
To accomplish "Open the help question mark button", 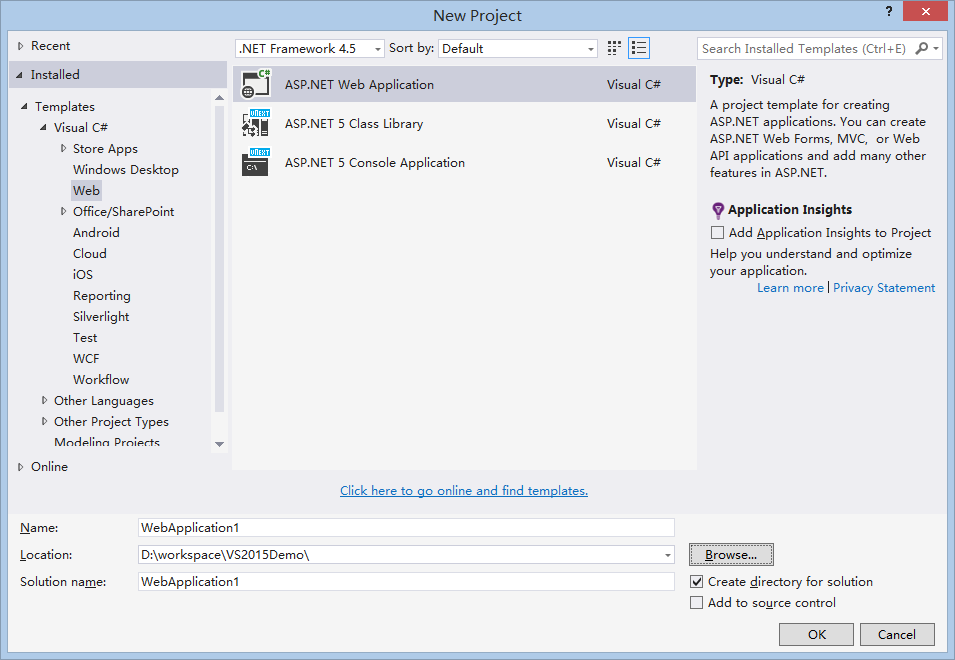I will tap(889, 11).
